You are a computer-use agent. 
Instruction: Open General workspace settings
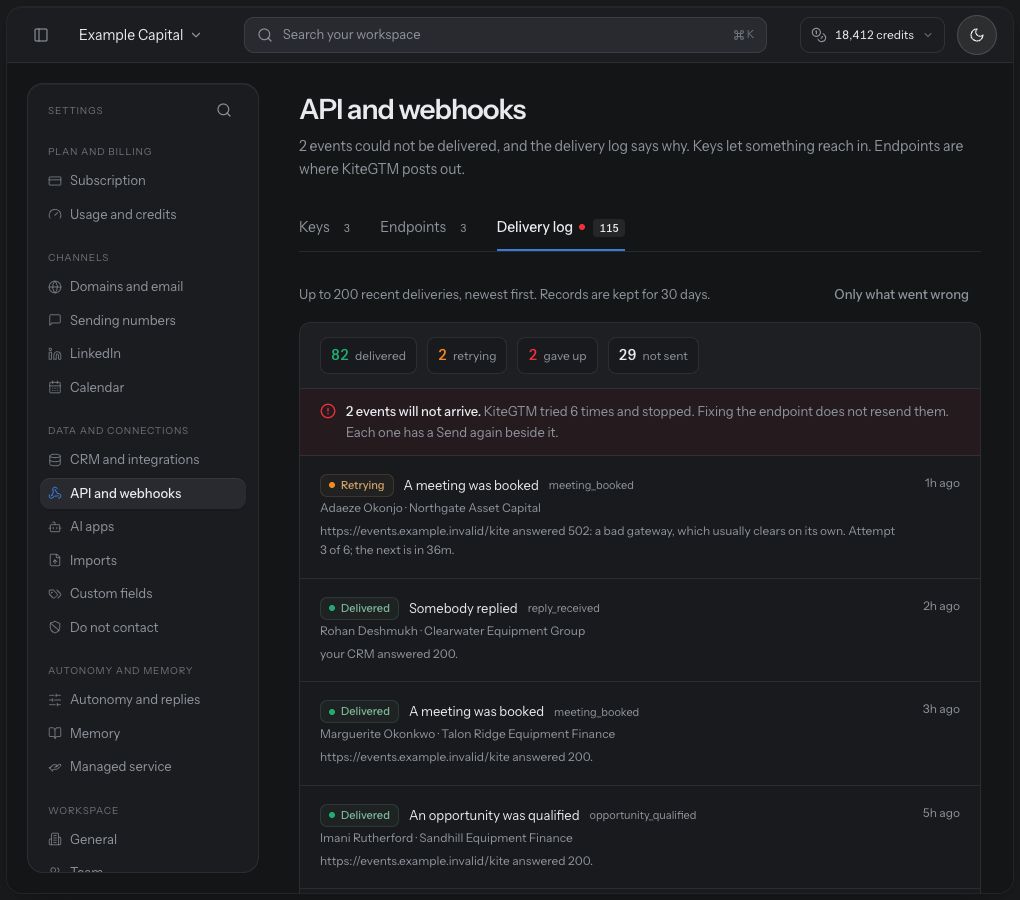(143, 840)
